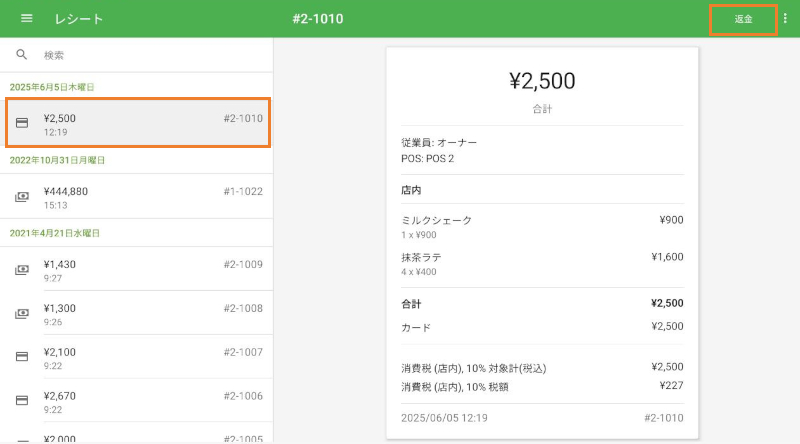Open receipt #2-1006 for ¥2,670
This screenshot has width=800, height=444.
[136, 401]
